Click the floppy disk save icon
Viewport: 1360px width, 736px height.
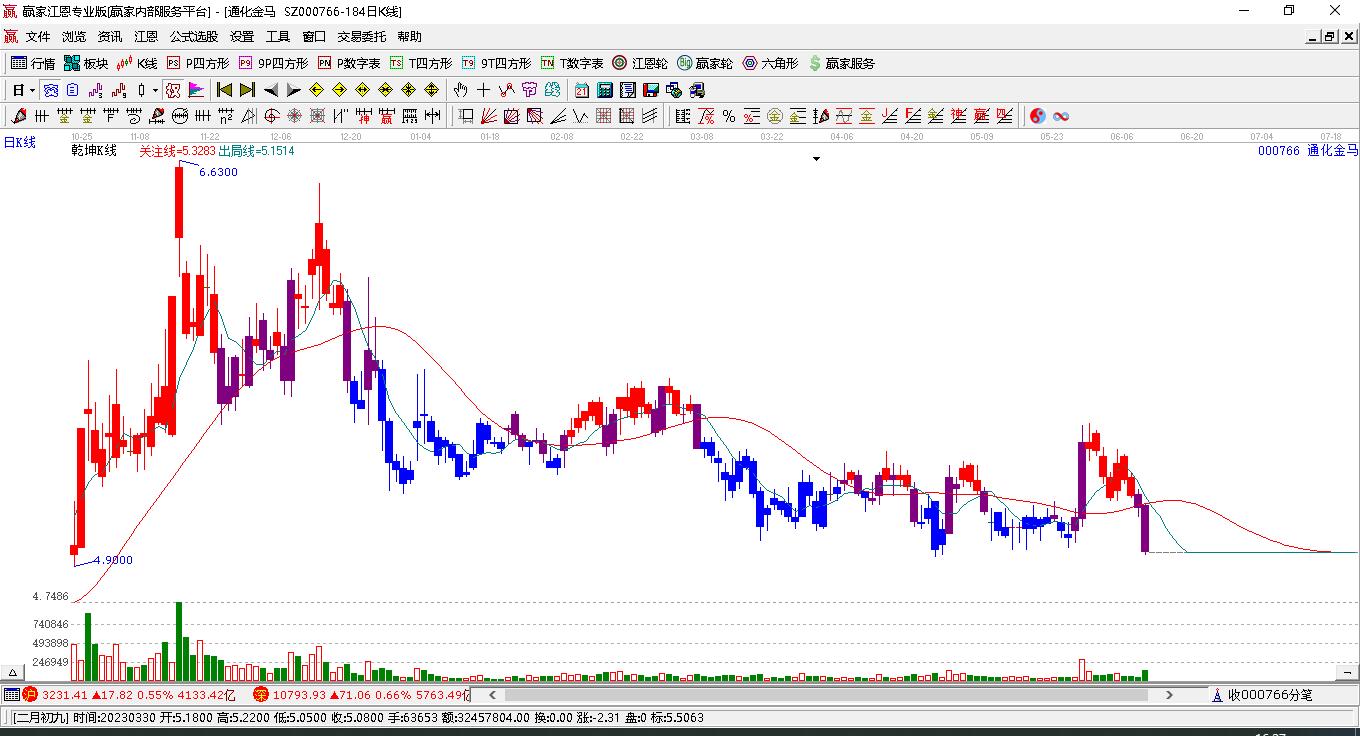(x=650, y=90)
